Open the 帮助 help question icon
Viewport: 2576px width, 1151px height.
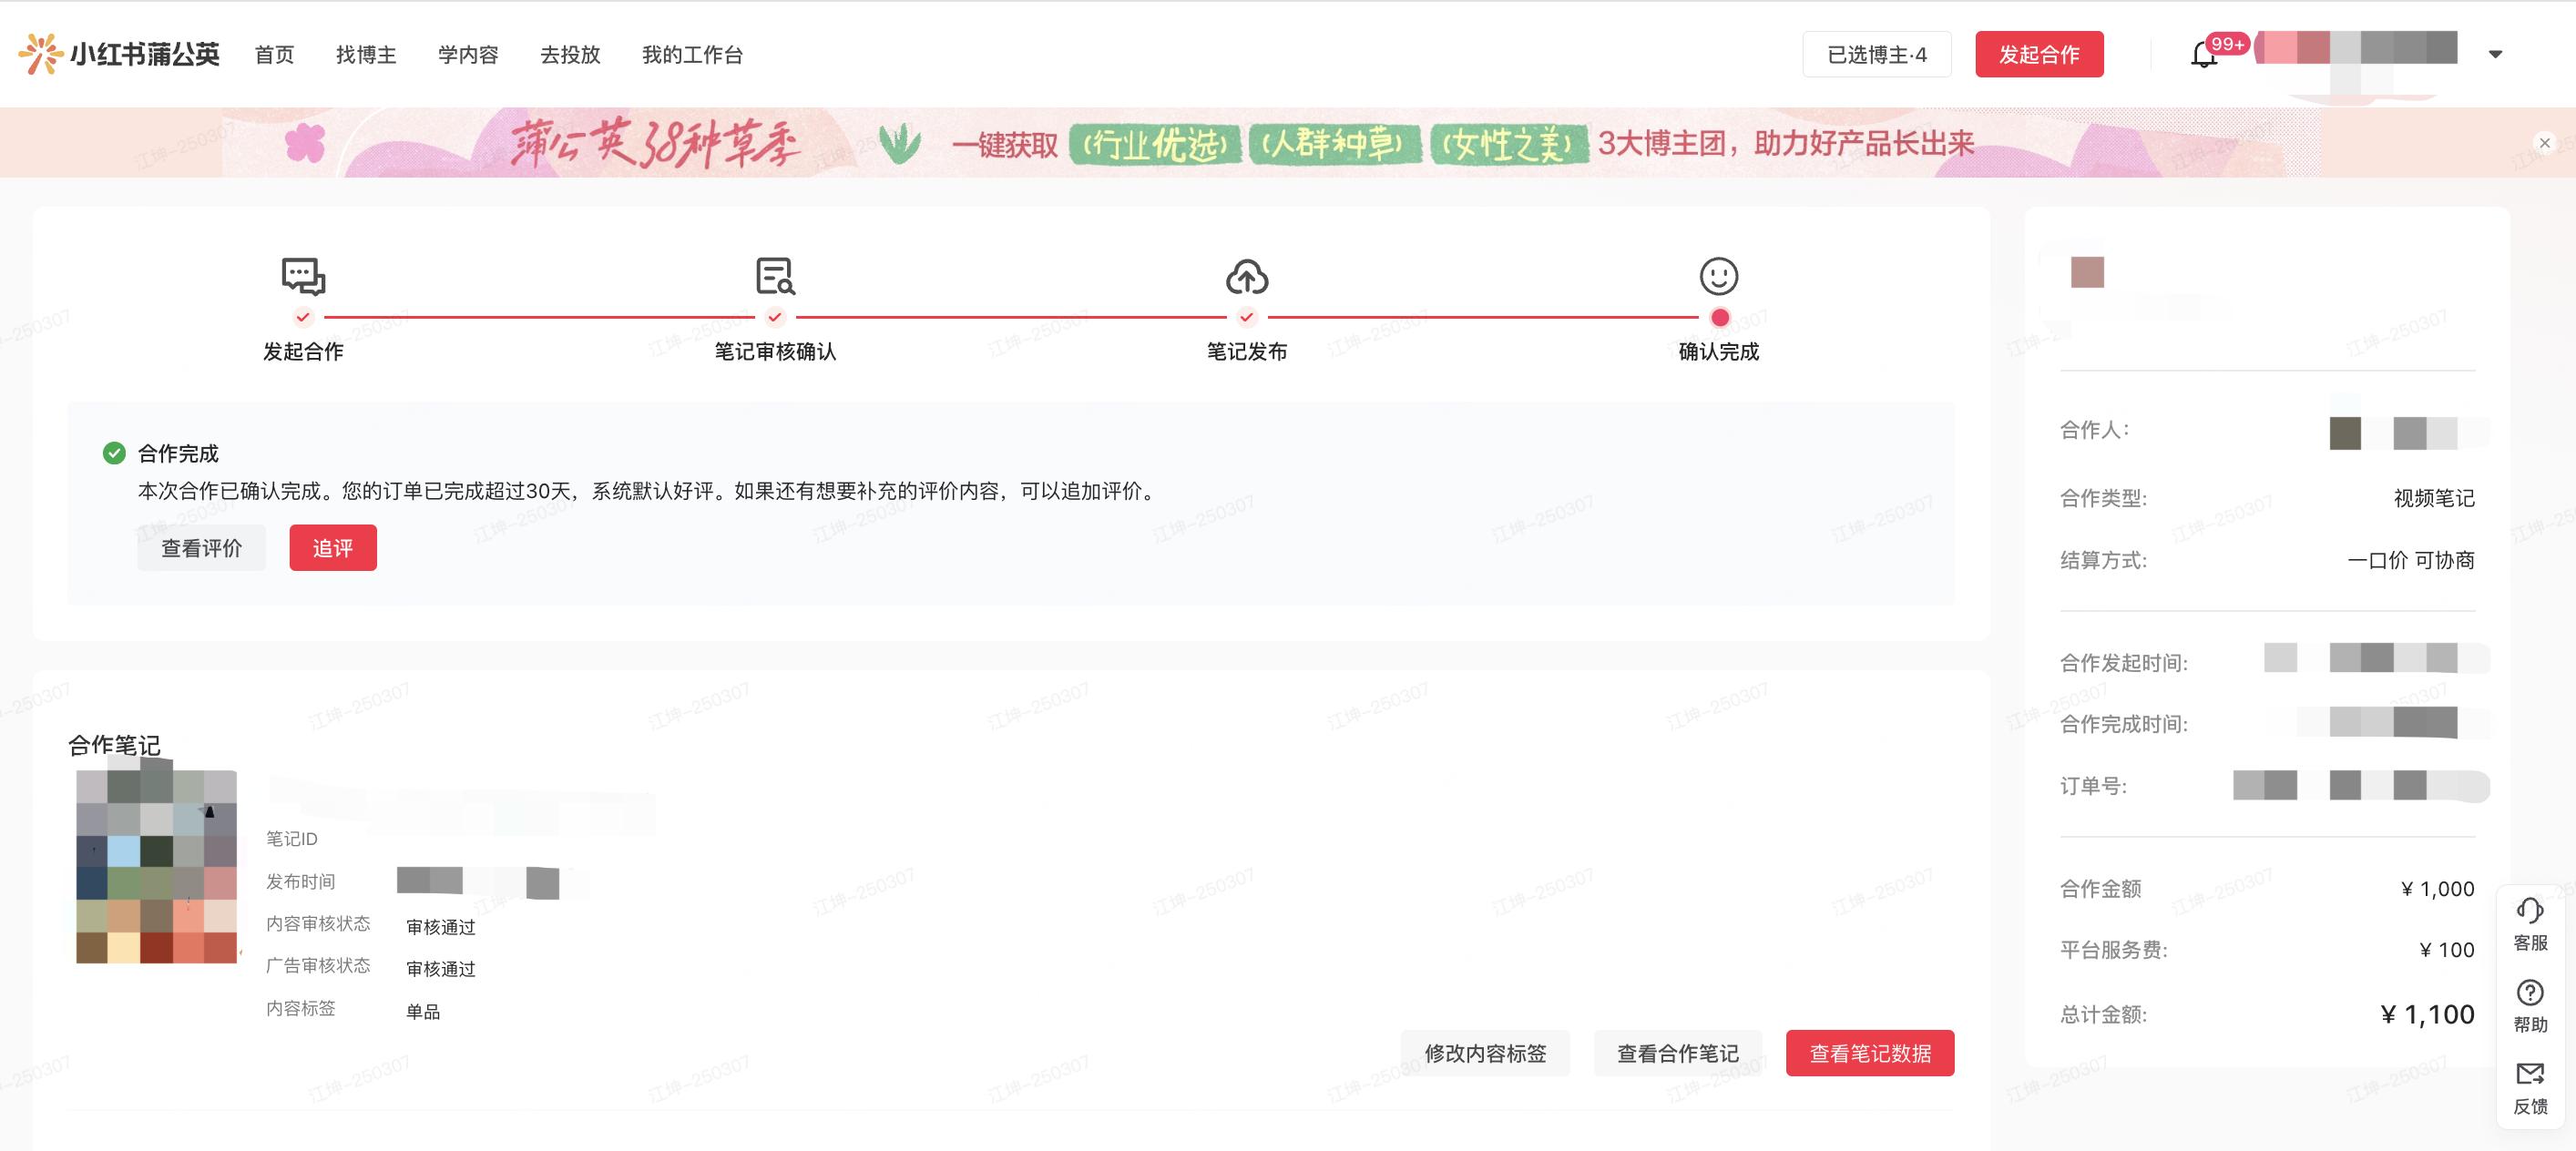point(2530,993)
